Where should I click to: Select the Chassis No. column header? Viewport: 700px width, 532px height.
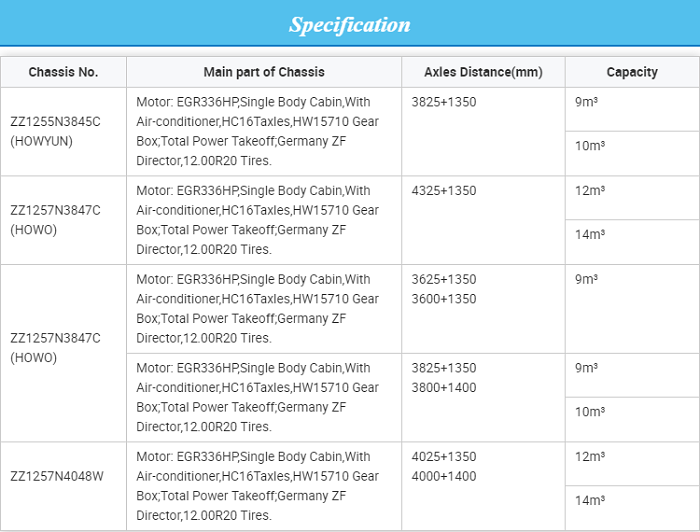(x=63, y=72)
